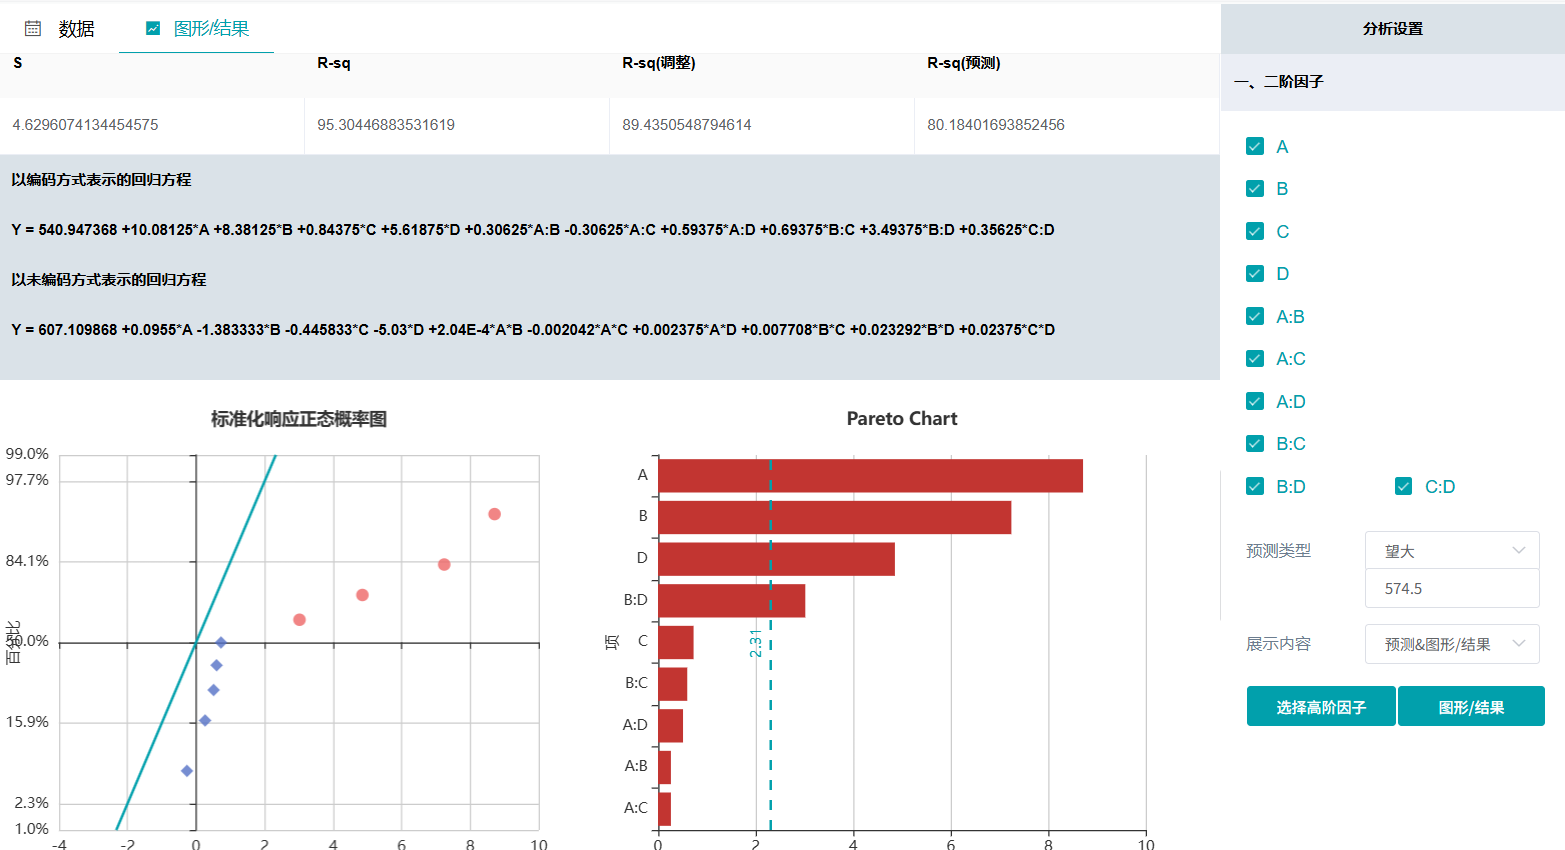Click the highest red point on probability plot
1565x850 pixels.
[494, 514]
